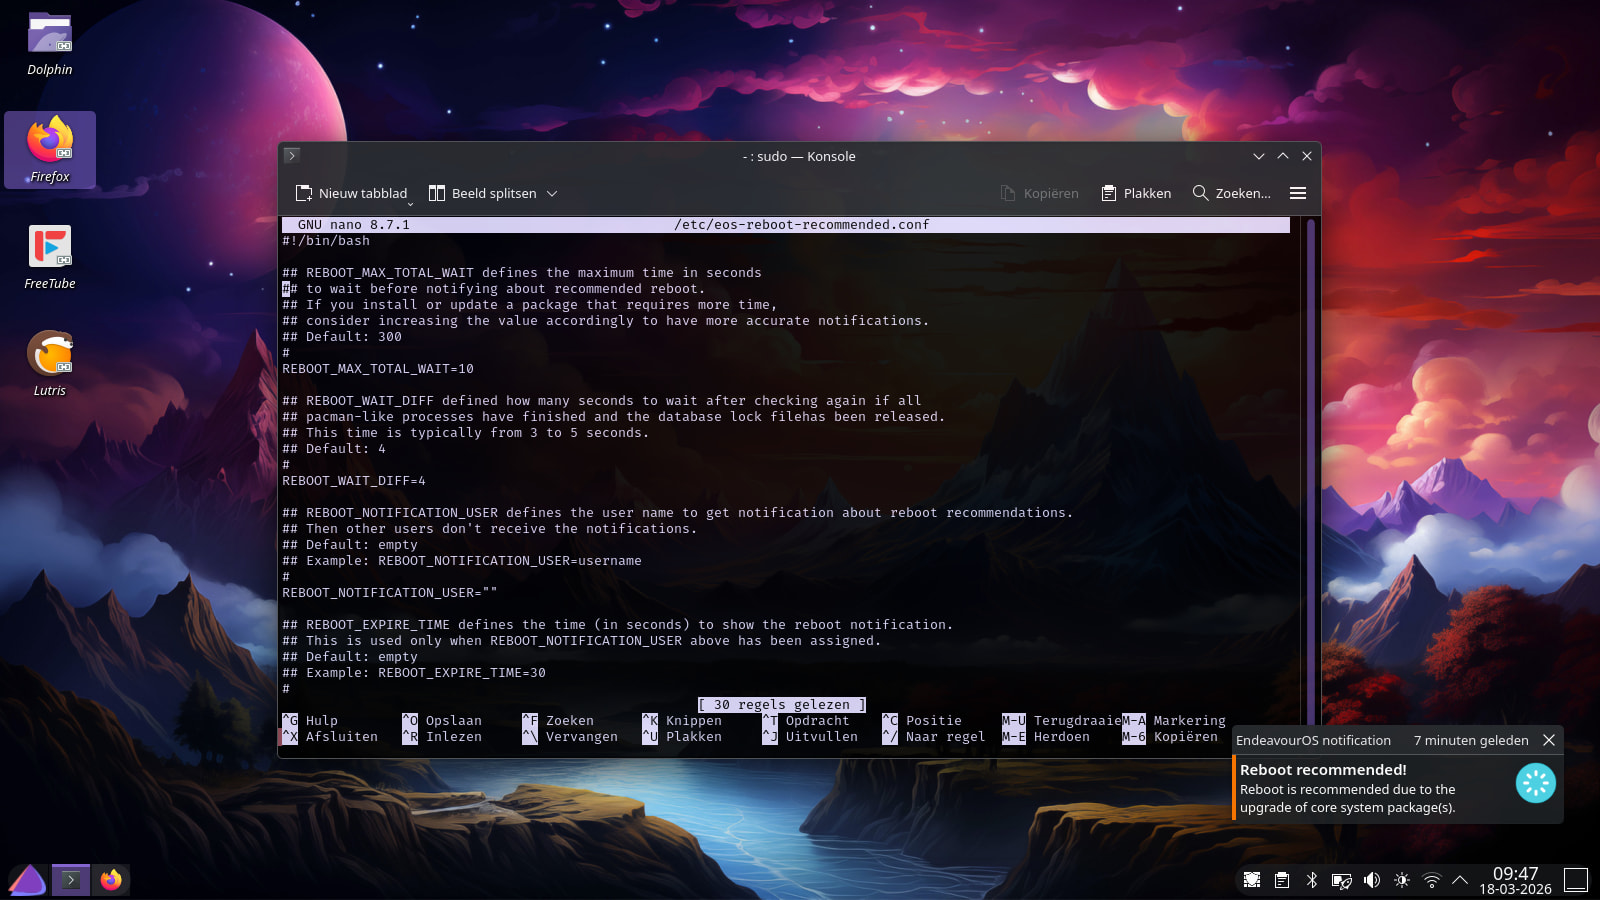Viewport: 1600px width, 900px height.
Task: Open Zoeken search in Konsole
Action: click(1231, 193)
